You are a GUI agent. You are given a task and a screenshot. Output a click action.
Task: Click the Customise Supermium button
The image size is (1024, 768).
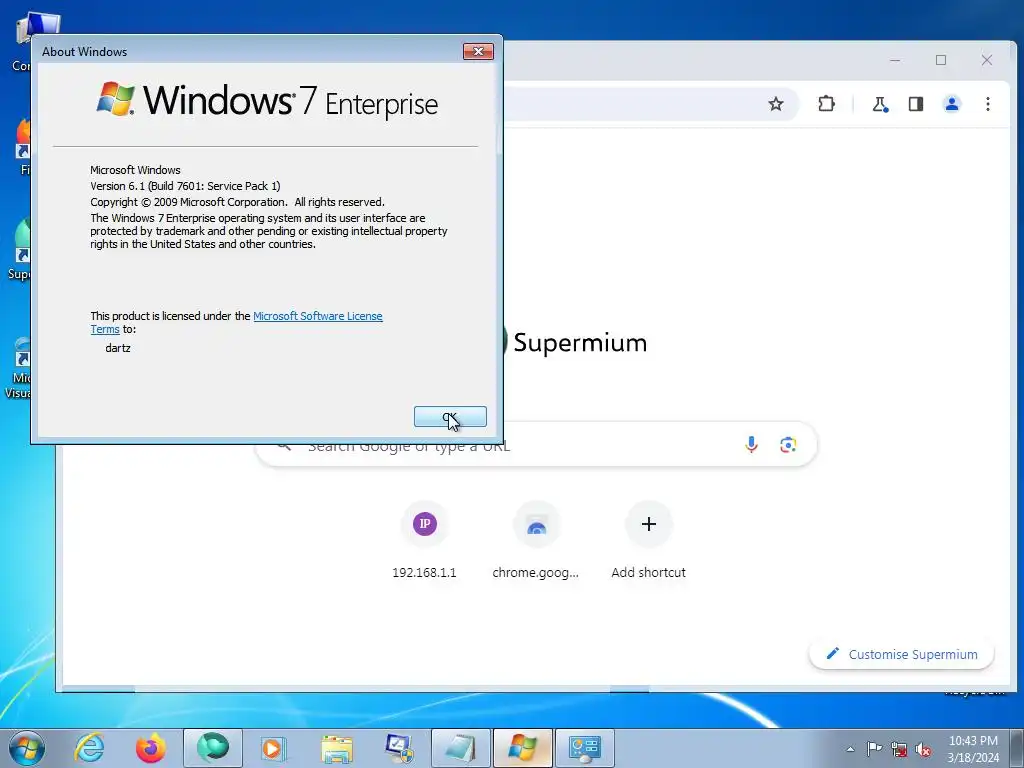[x=901, y=654]
